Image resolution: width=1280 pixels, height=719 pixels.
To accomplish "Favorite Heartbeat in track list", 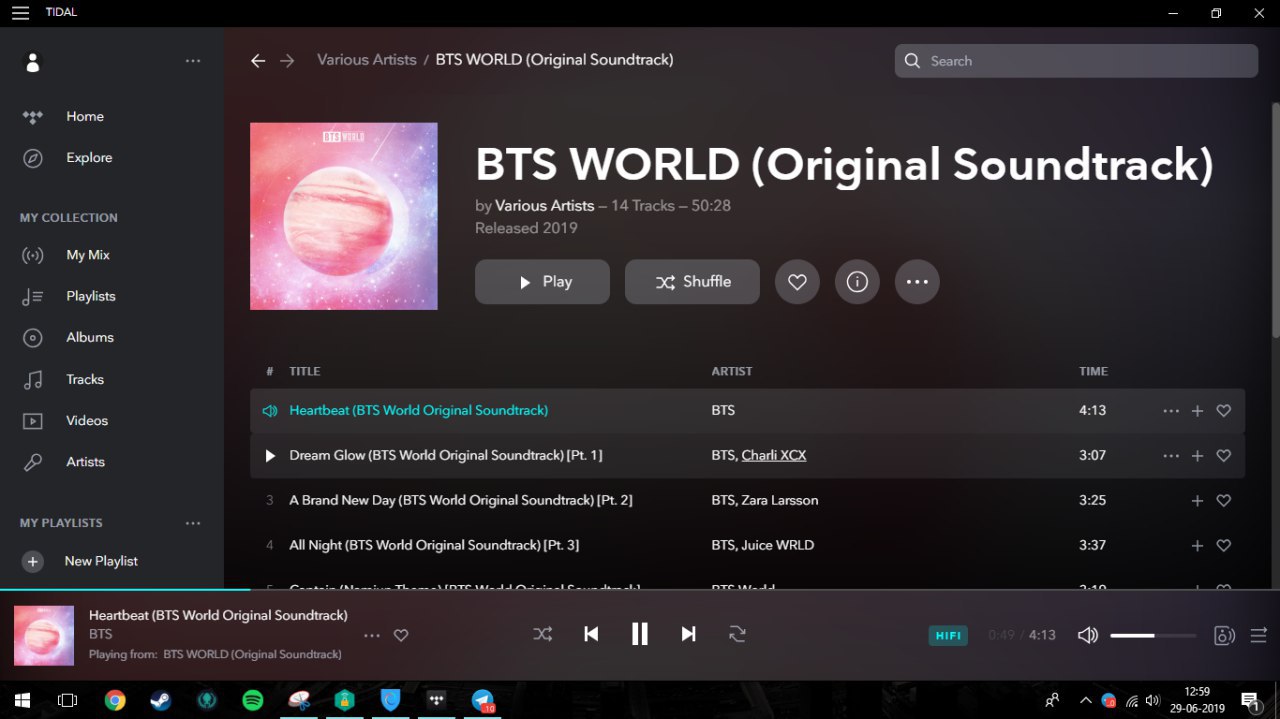I will [1223, 411].
